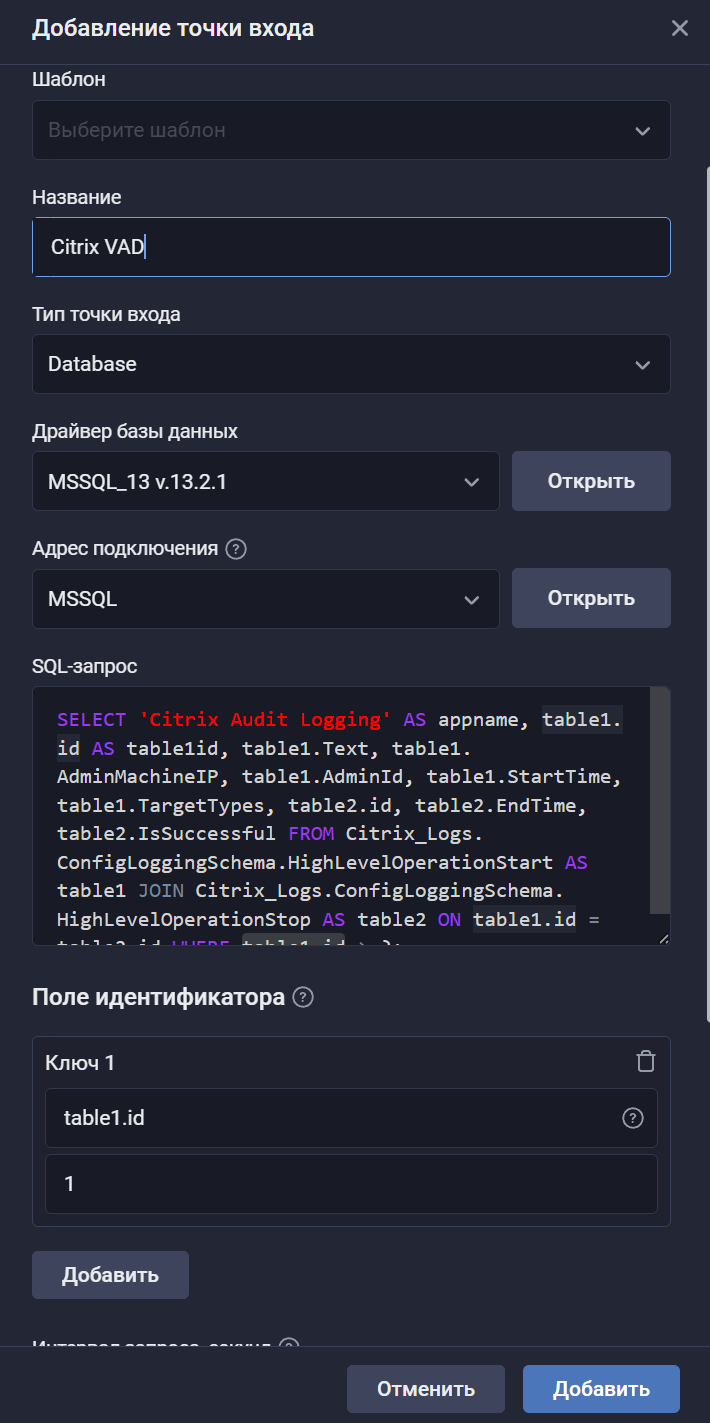Click the SQL editor vertical scrollbar
Screen dimensions: 710x1423
659,800
